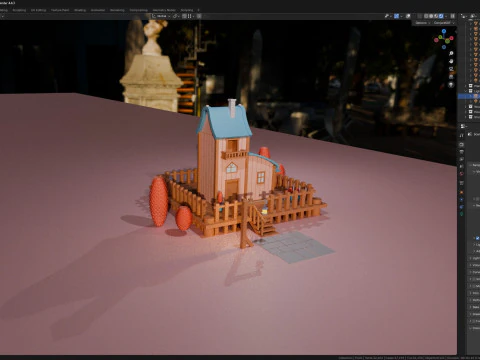The image size is (480, 360).
Task: Open the Global transform orientation dropdown
Action: tap(161, 16)
